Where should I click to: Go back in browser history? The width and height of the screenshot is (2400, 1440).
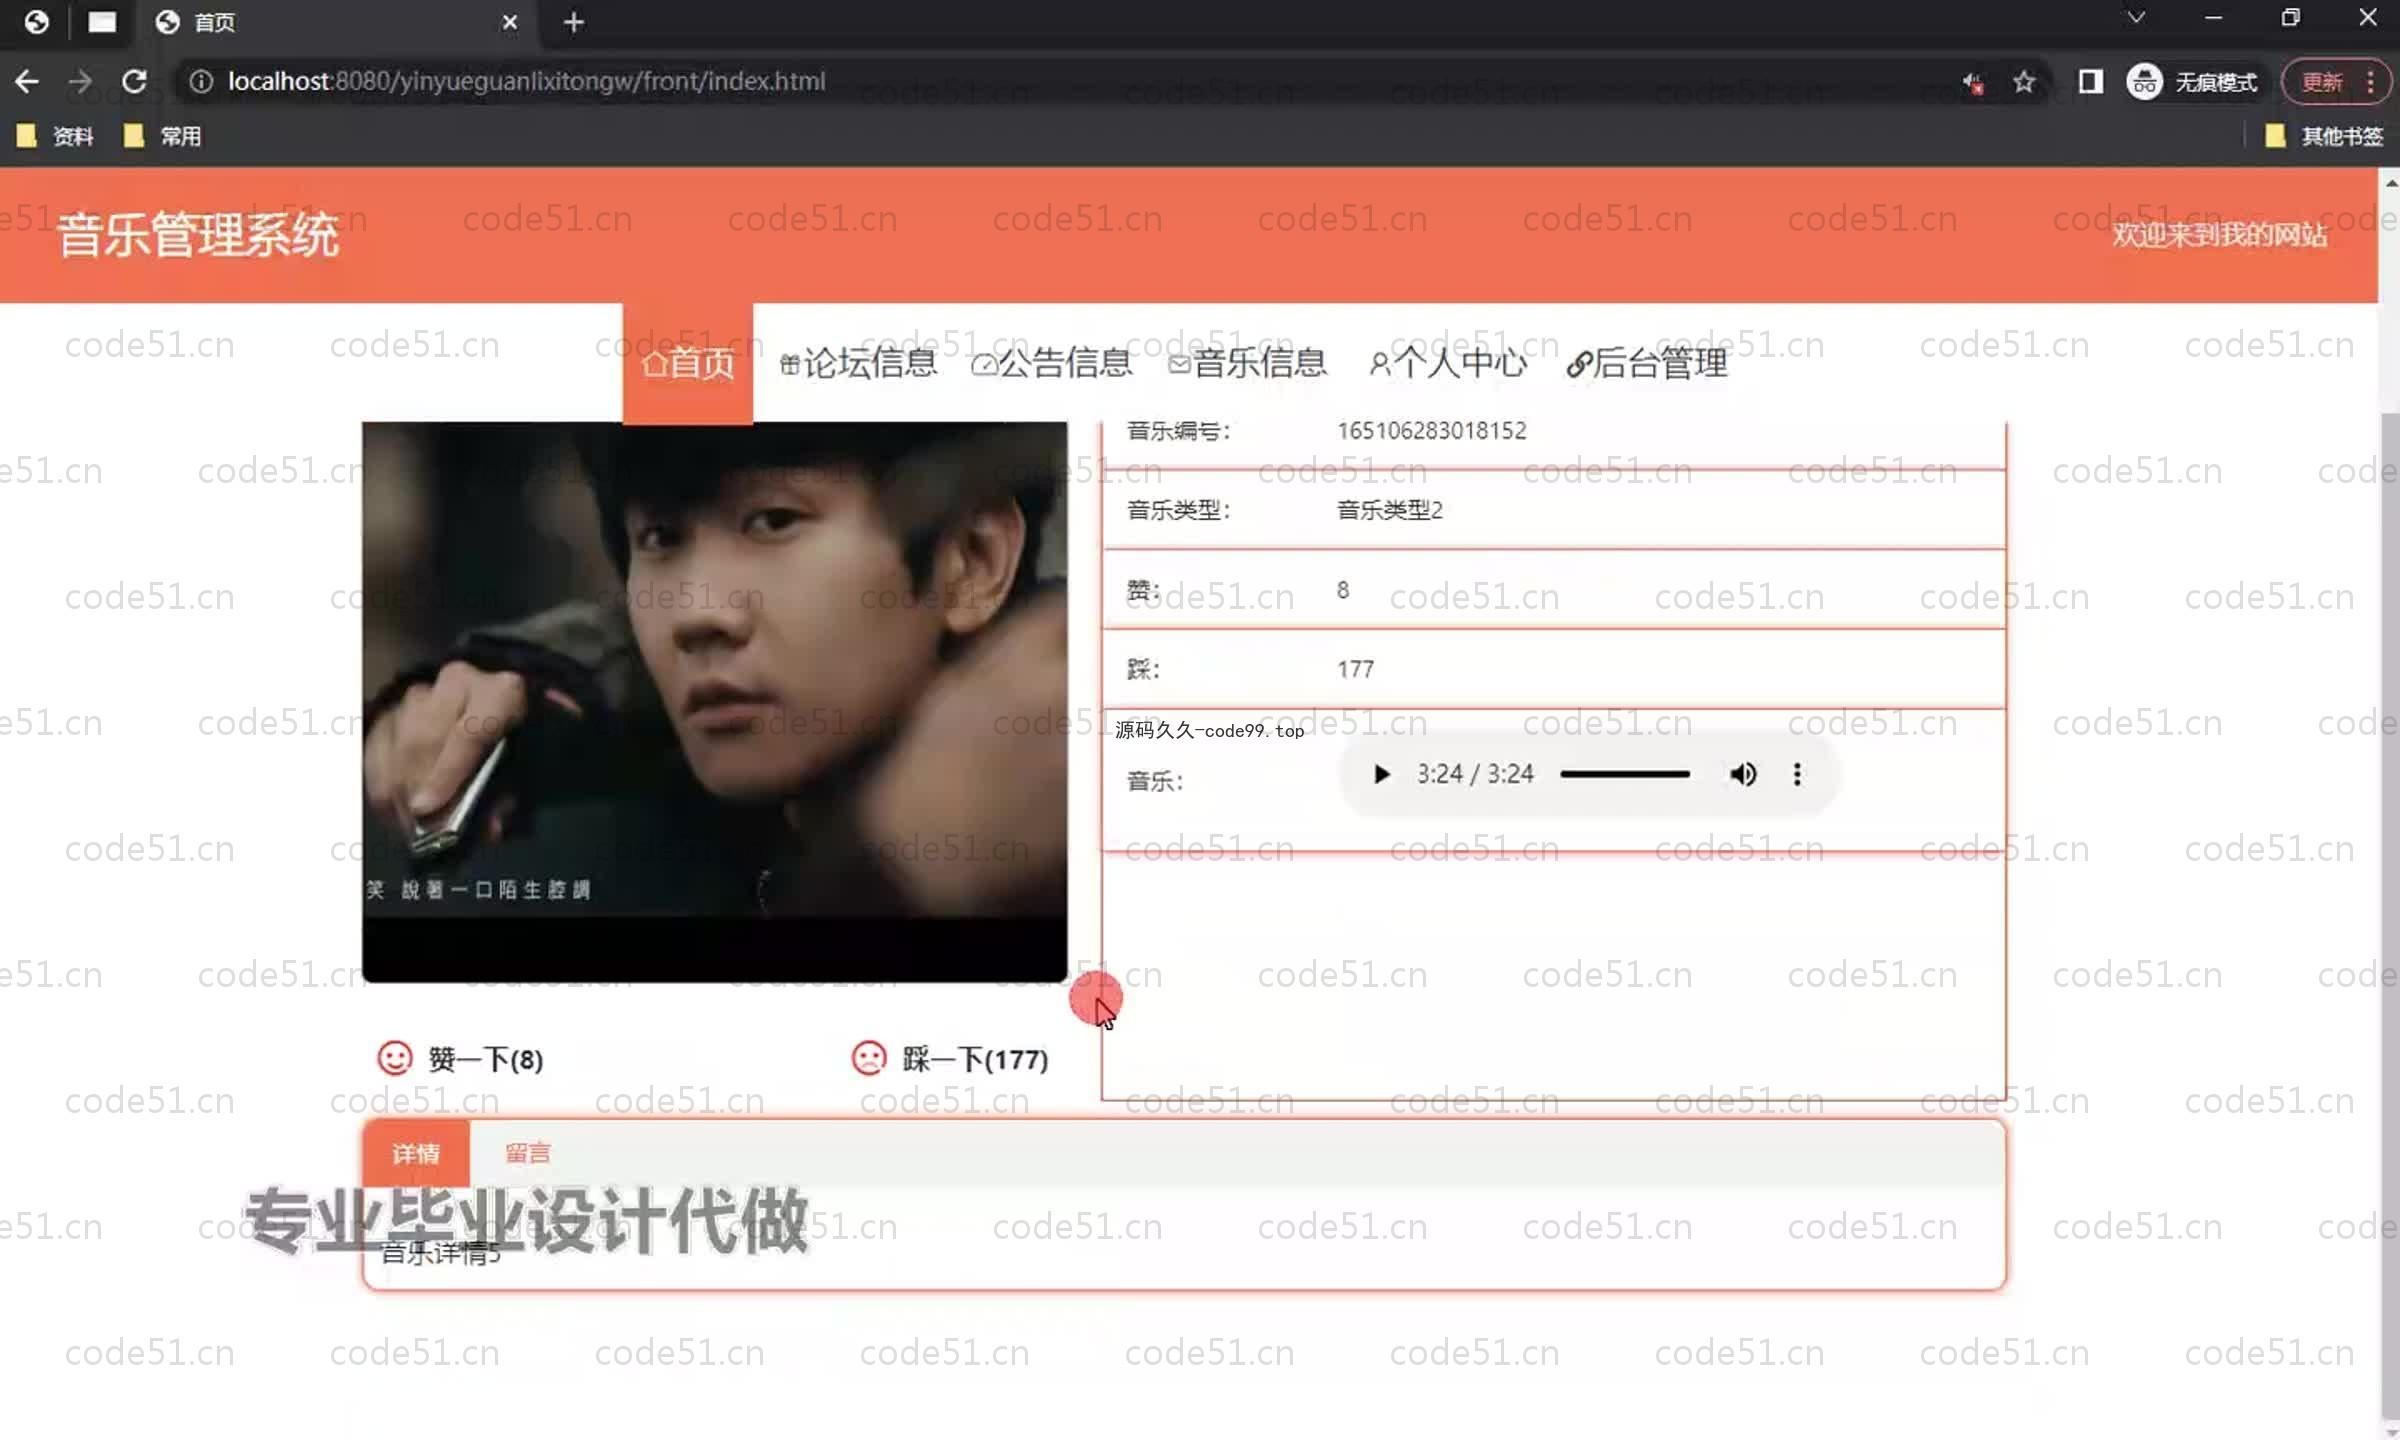pyautogui.click(x=27, y=81)
